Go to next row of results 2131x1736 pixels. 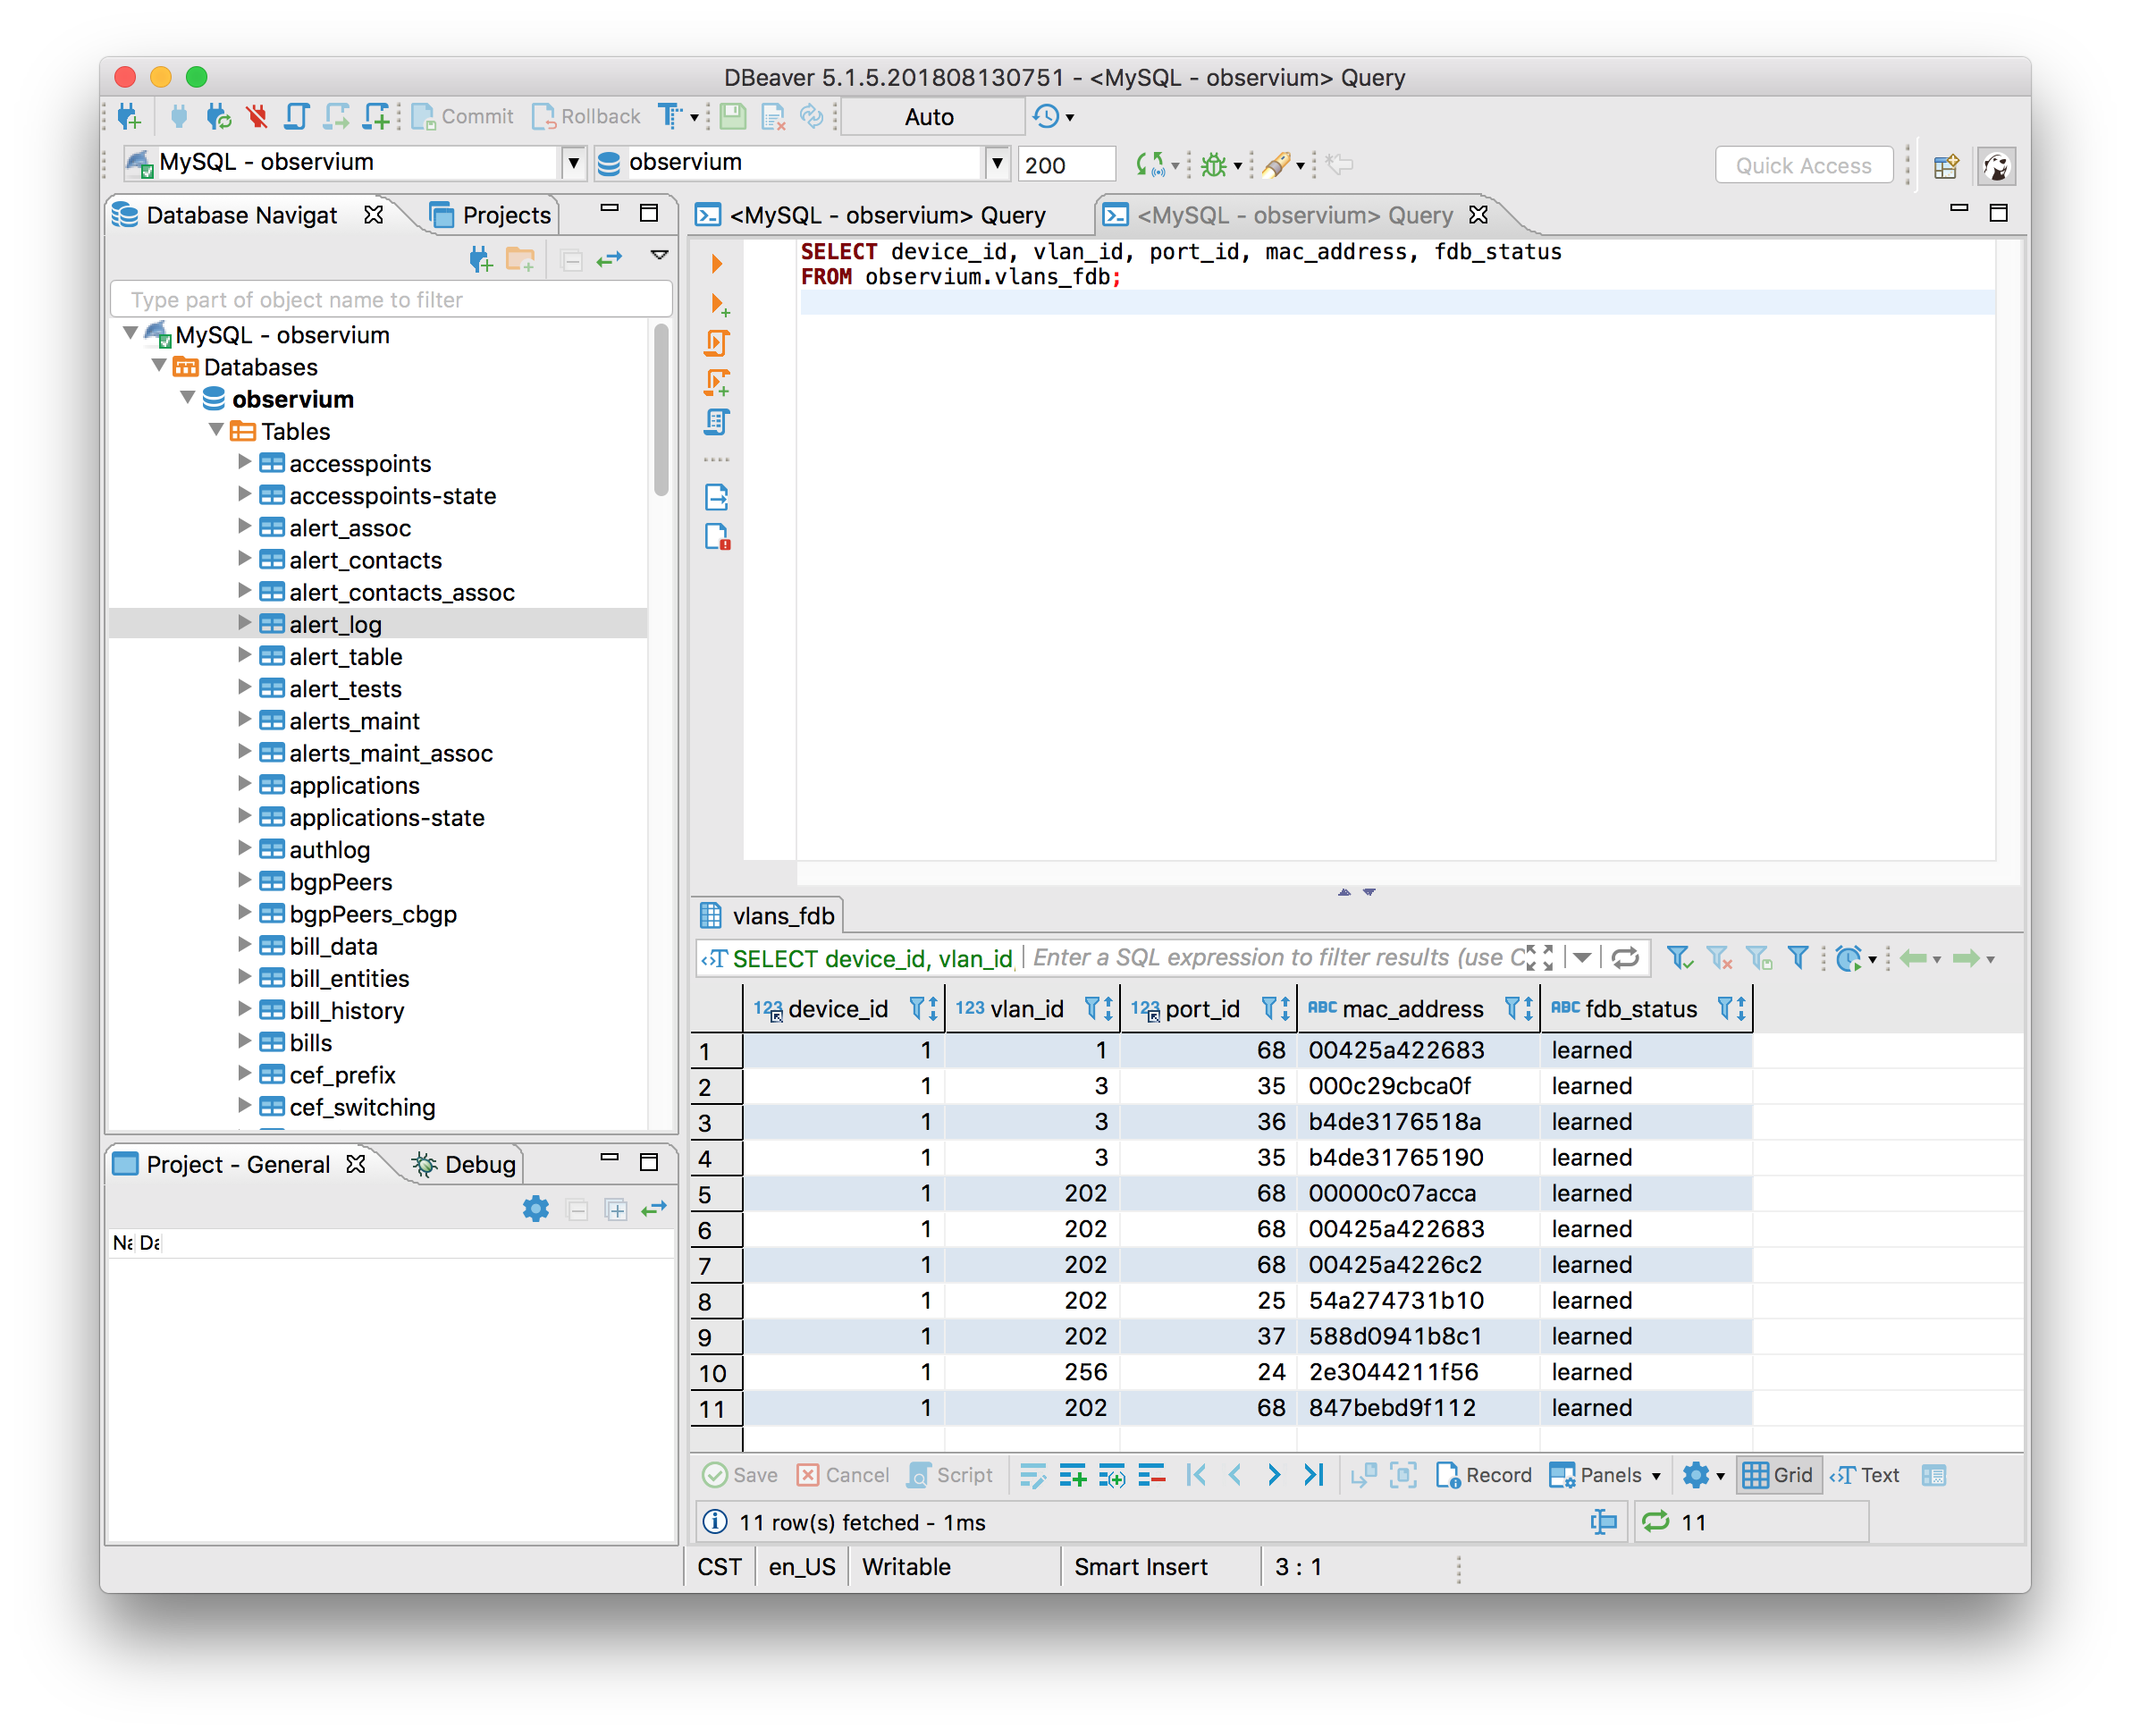1274,1475
